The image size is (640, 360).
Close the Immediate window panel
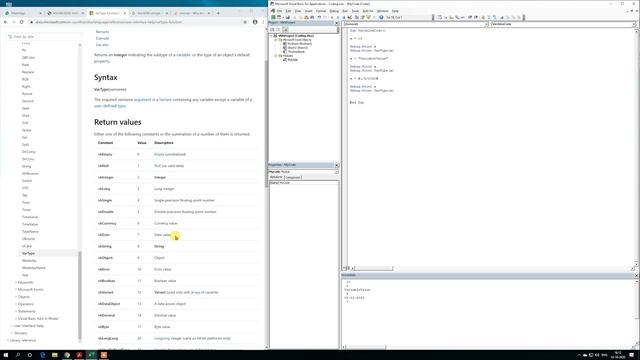tap(636, 276)
